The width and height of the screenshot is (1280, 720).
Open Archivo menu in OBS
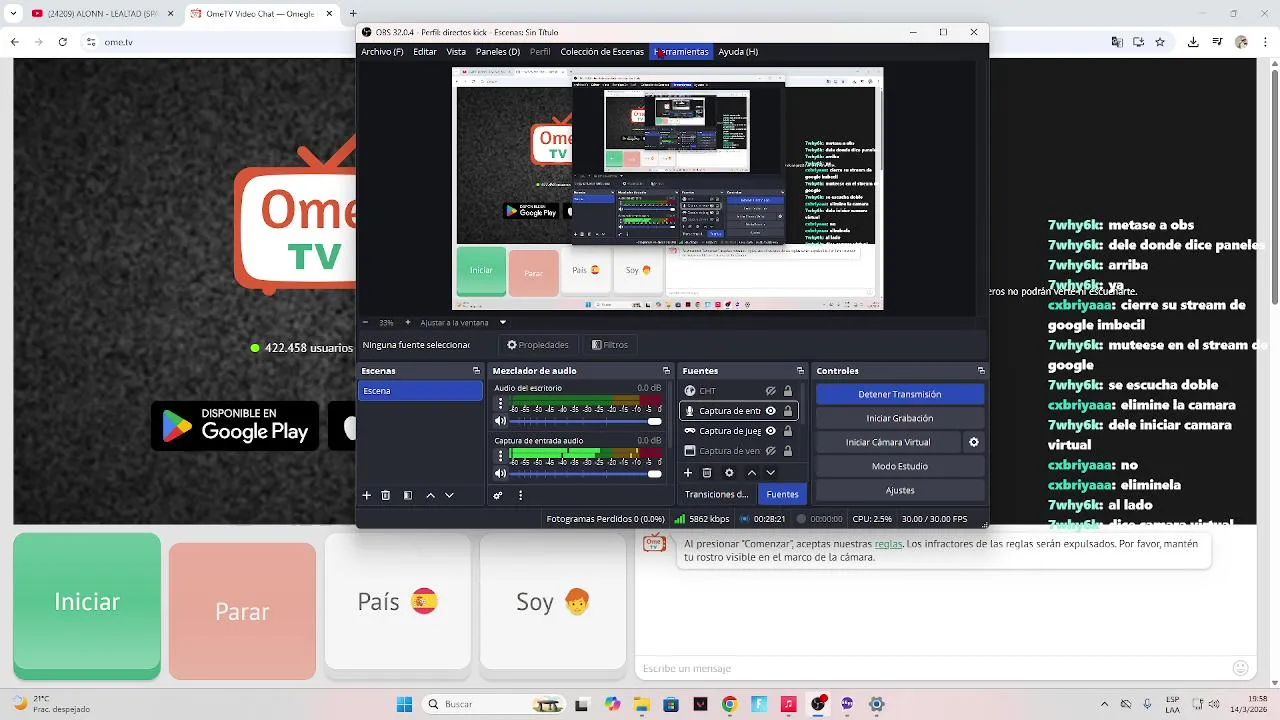pos(382,52)
